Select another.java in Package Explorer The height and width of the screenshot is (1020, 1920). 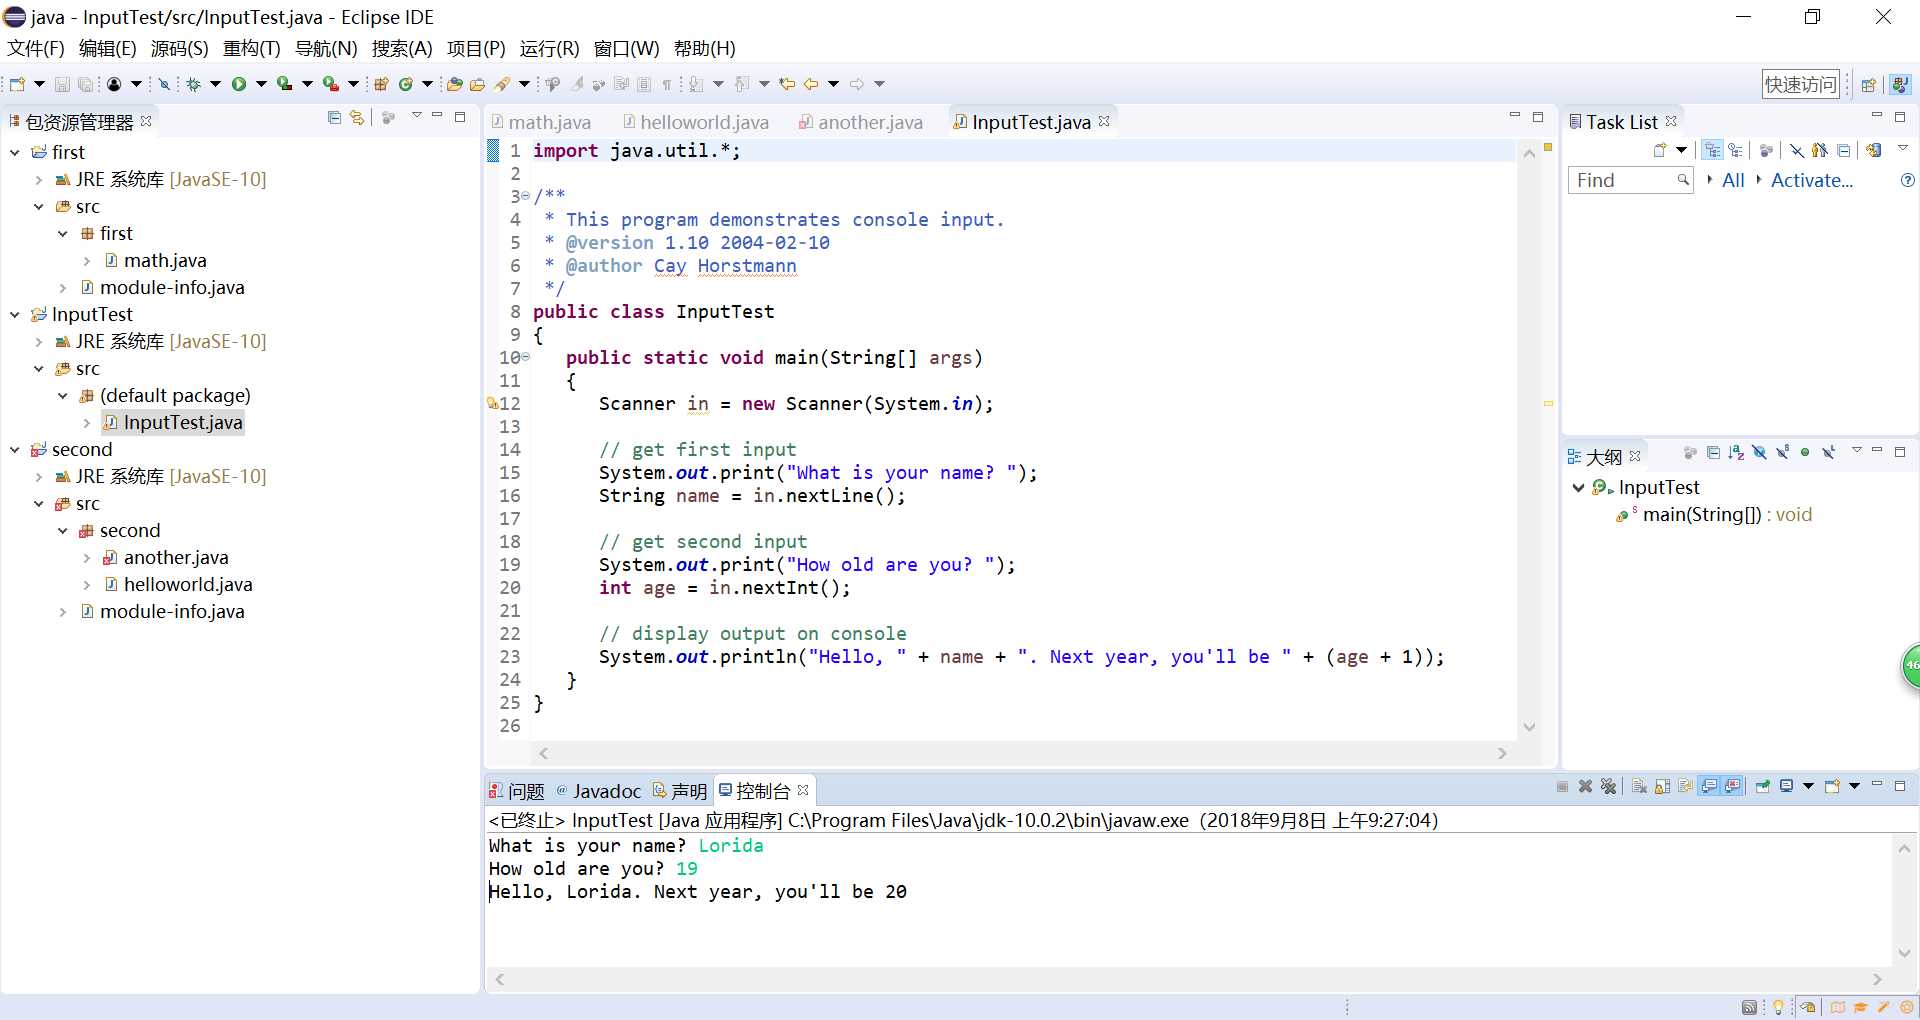(x=176, y=558)
